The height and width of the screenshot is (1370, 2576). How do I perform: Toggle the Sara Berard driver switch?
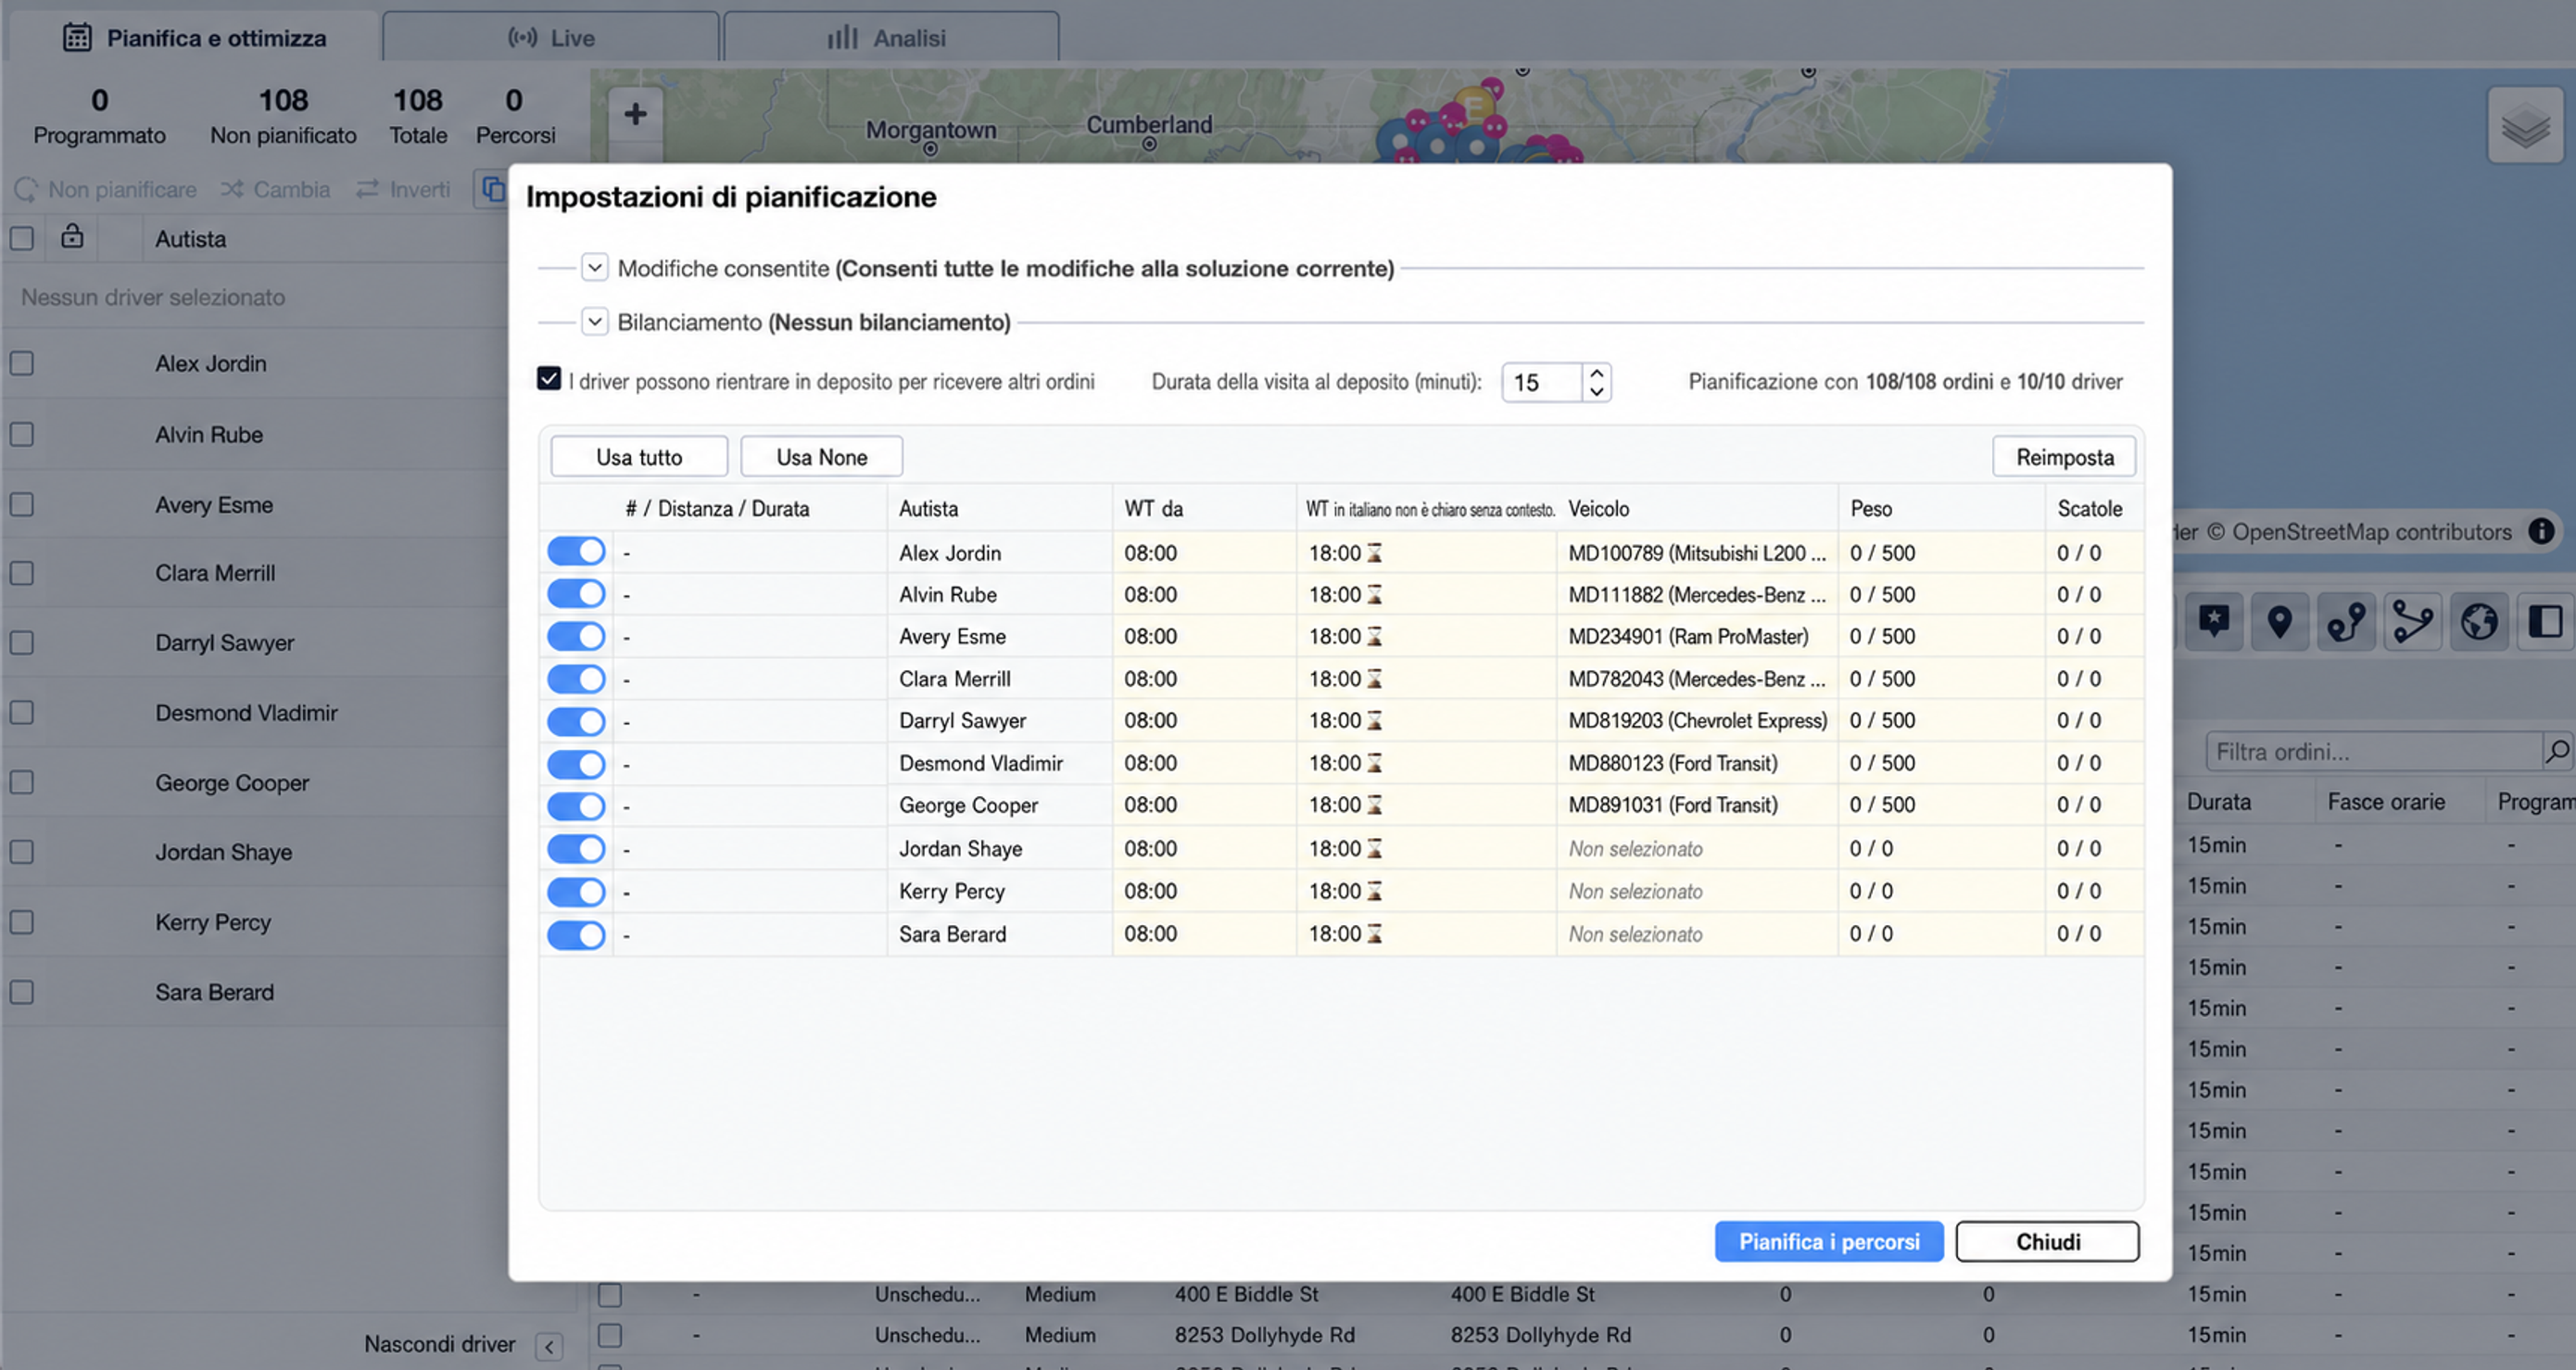(x=576, y=934)
